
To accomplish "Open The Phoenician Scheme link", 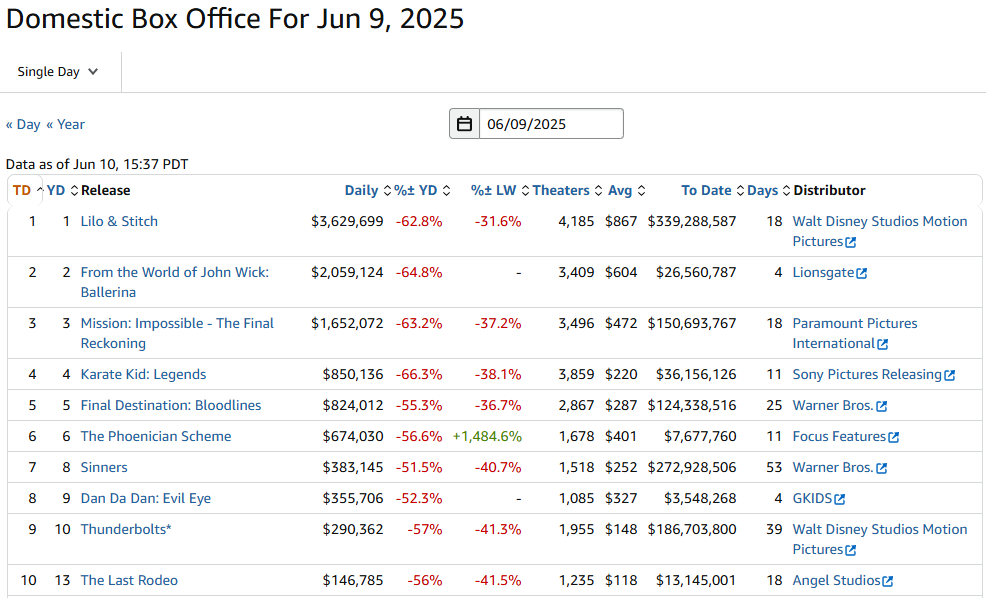I will coord(156,436).
